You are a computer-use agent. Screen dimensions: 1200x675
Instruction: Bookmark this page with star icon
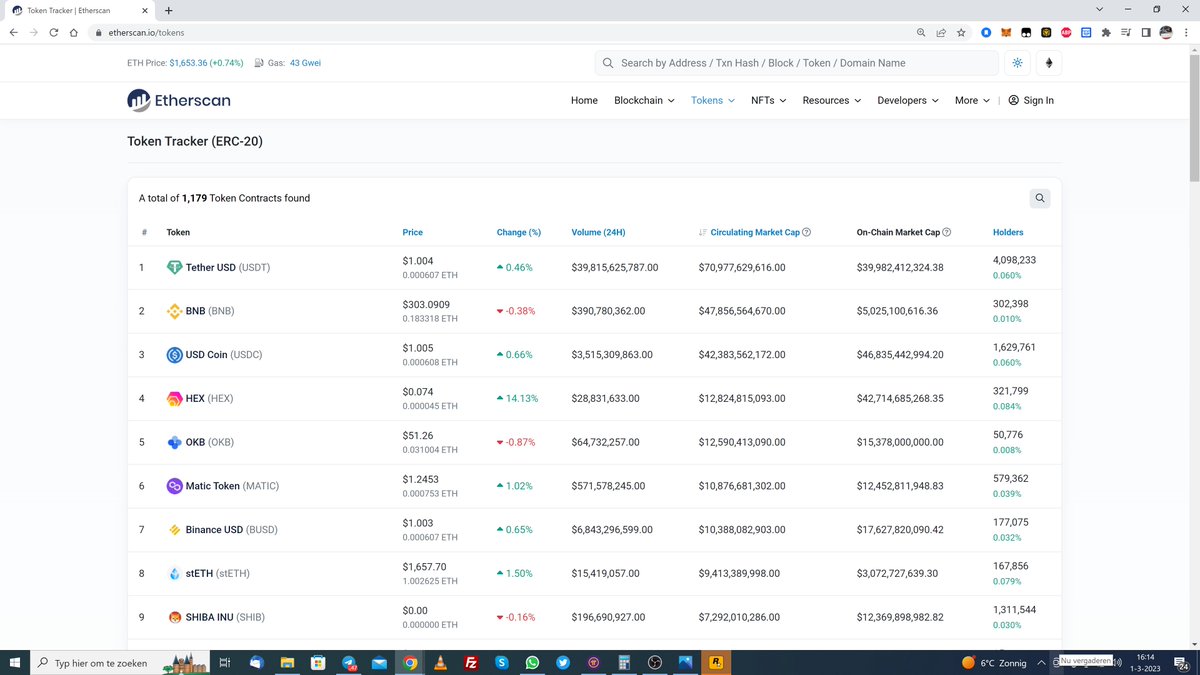[x=961, y=32]
